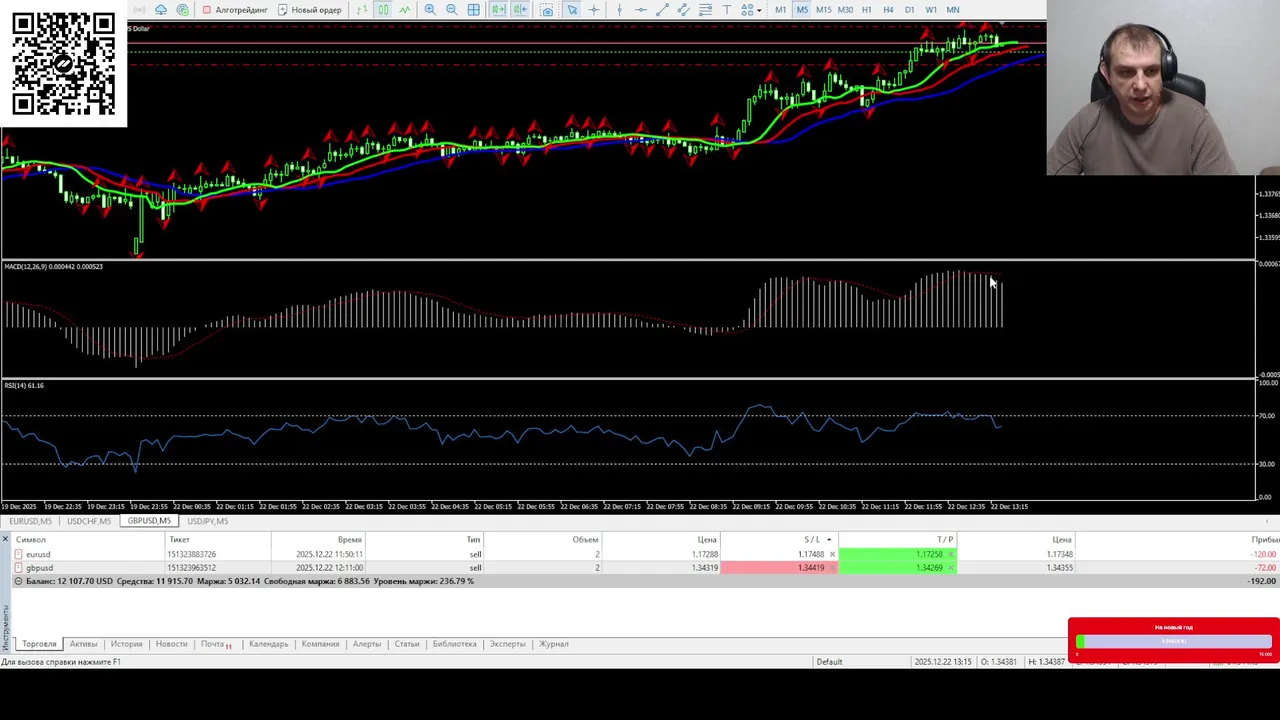Viewport: 1280px width, 720px height.
Task: Set timeframe to M5
Action: click(x=802, y=9)
